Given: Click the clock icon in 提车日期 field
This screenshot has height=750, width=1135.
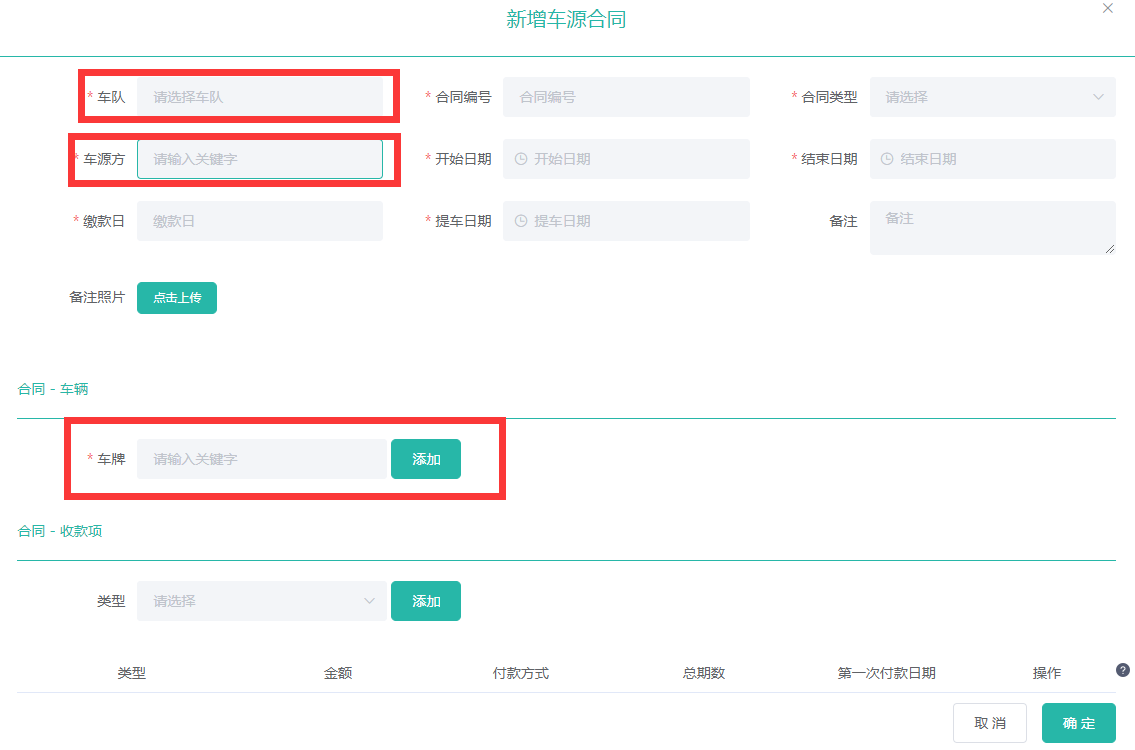Looking at the screenshot, I should tap(521, 221).
